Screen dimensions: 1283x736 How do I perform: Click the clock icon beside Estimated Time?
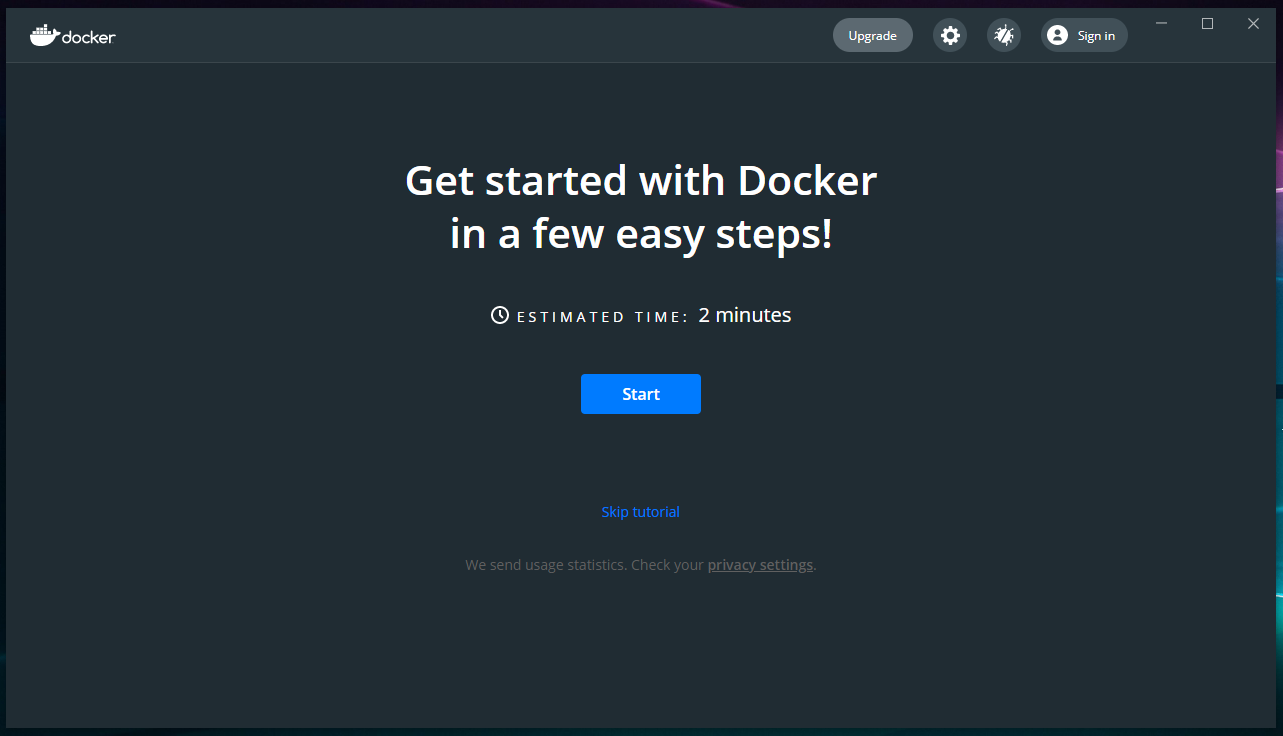(x=500, y=315)
